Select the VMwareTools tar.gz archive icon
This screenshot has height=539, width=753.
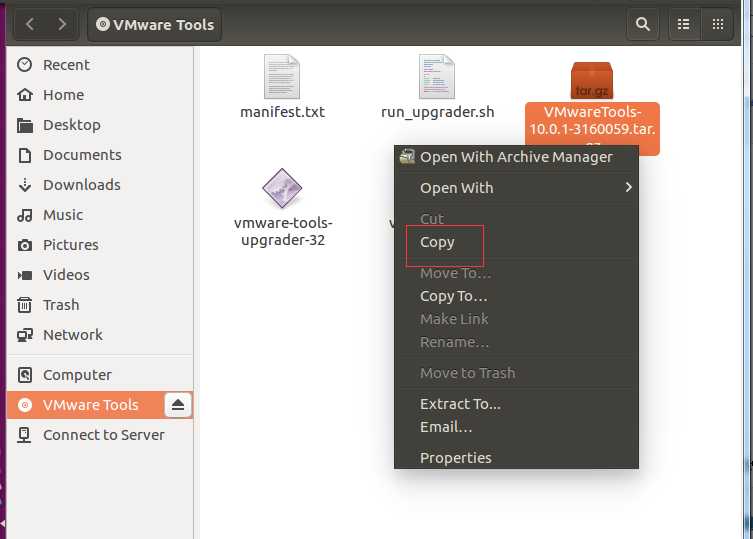tap(592, 80)
